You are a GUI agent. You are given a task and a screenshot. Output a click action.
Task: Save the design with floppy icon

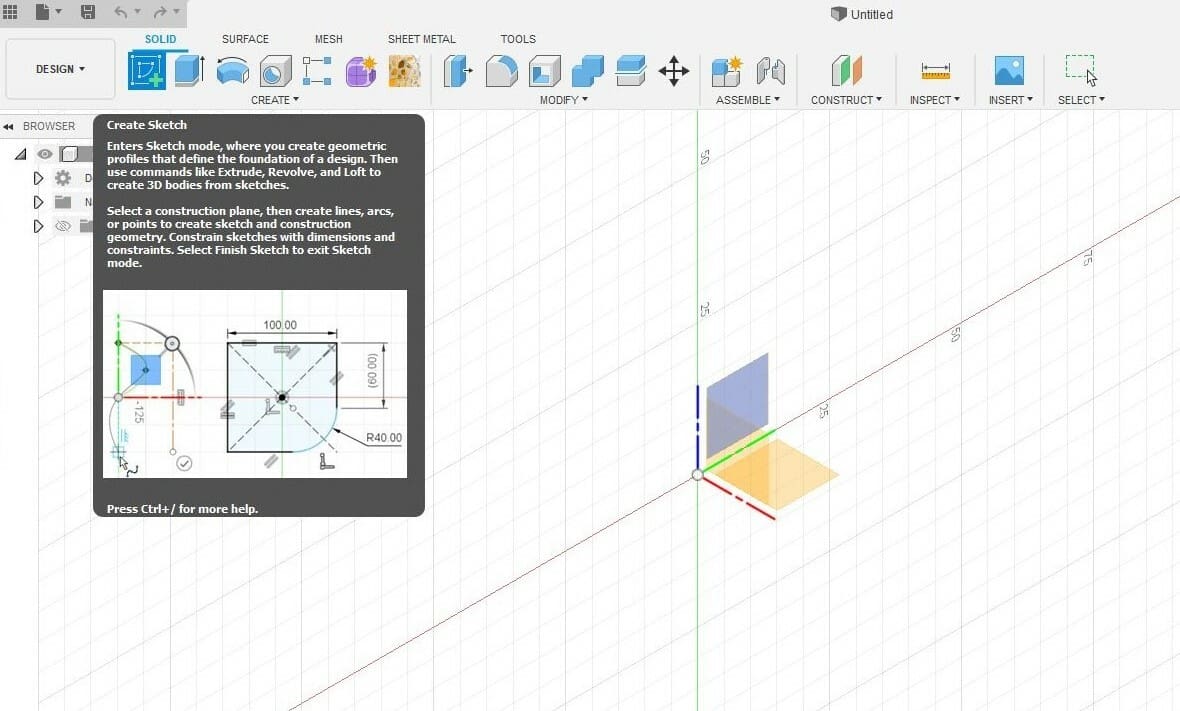[88, 12]
